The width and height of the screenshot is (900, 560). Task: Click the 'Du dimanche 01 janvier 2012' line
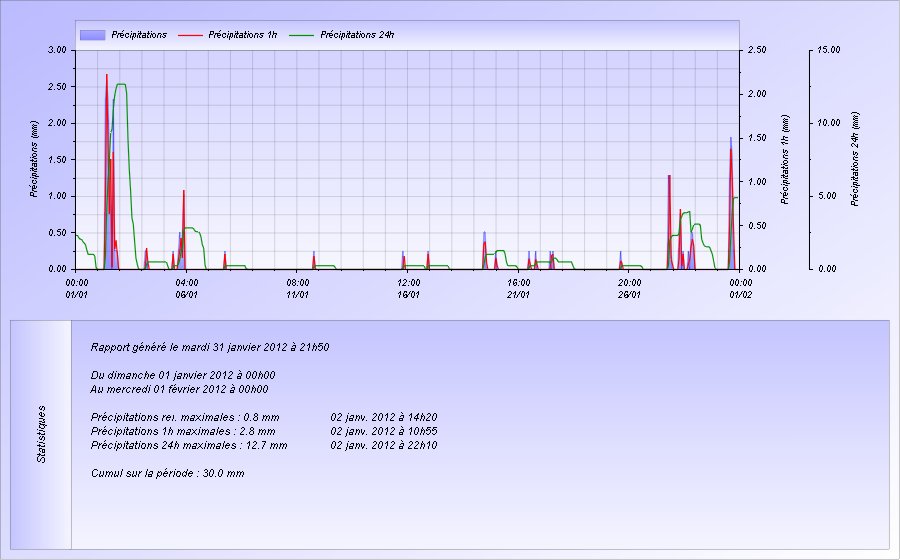183,375
